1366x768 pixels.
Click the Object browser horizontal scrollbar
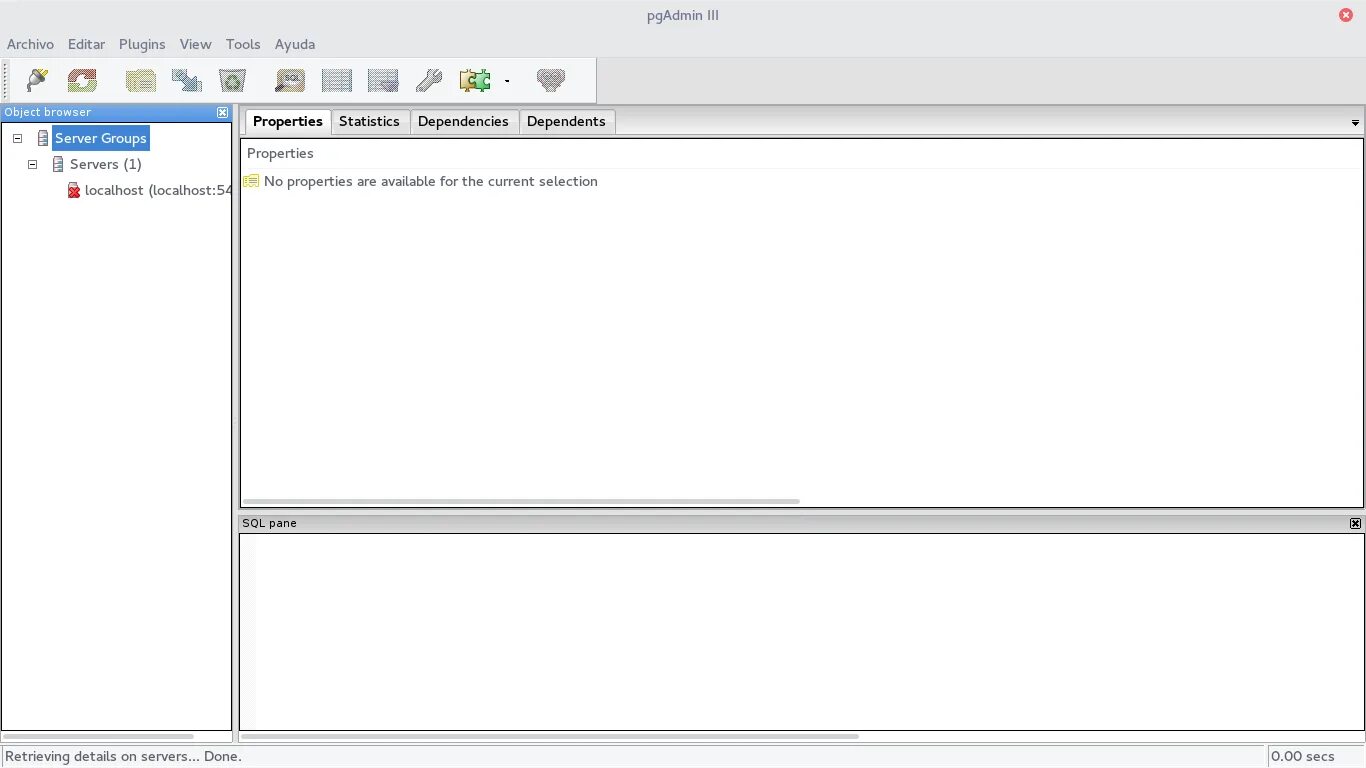[98, 737]
